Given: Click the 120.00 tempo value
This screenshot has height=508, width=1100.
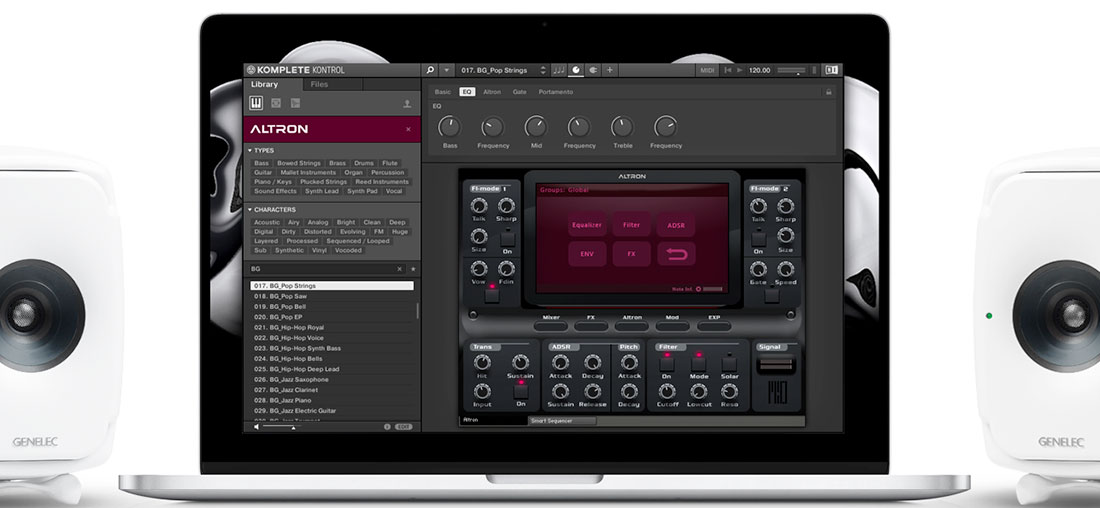Looking at the screenshot, I should pos(759,70).
